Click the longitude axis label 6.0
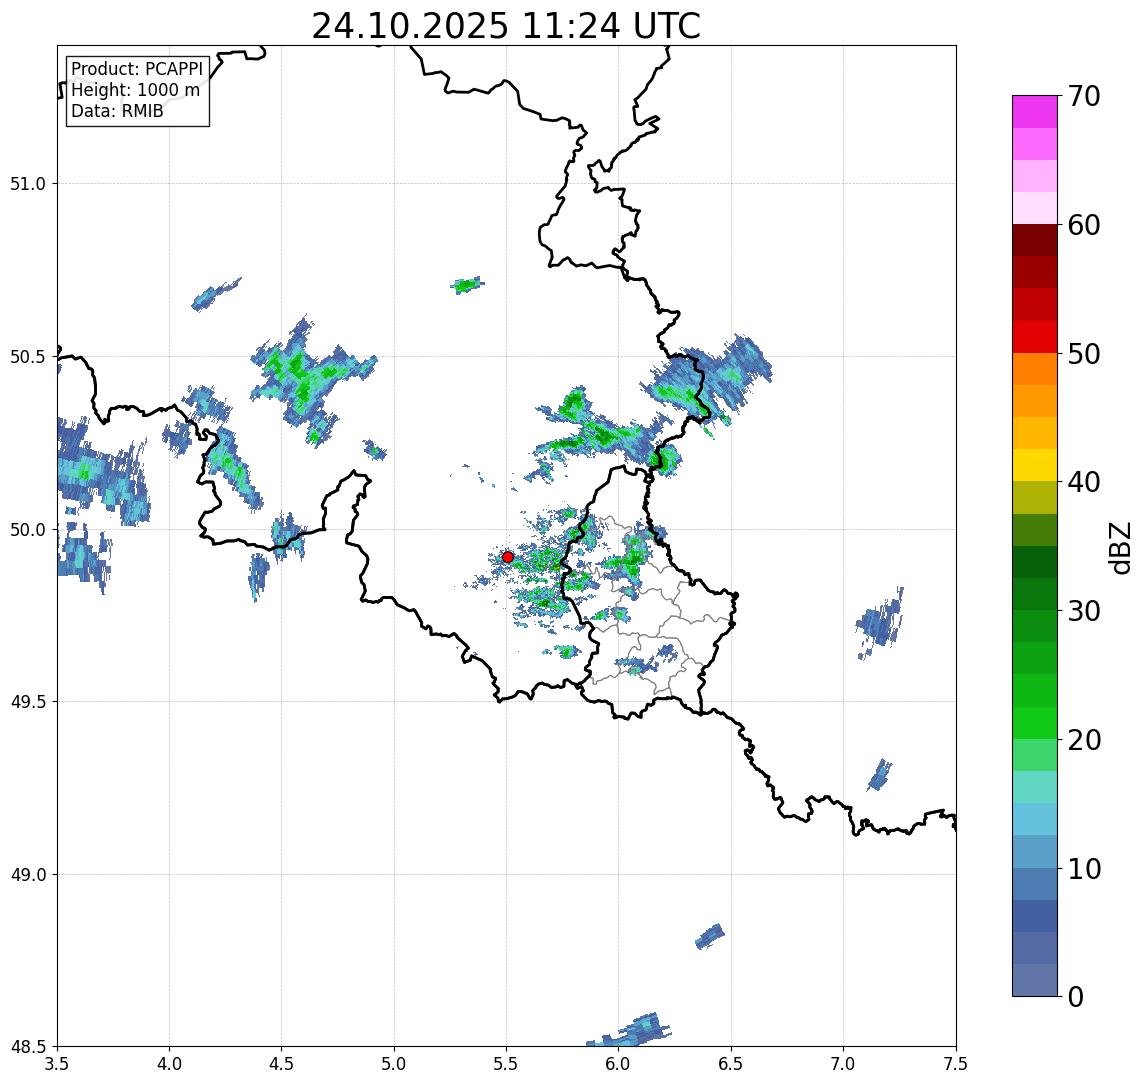The image size is (1145, 1084). (619, 1064)
